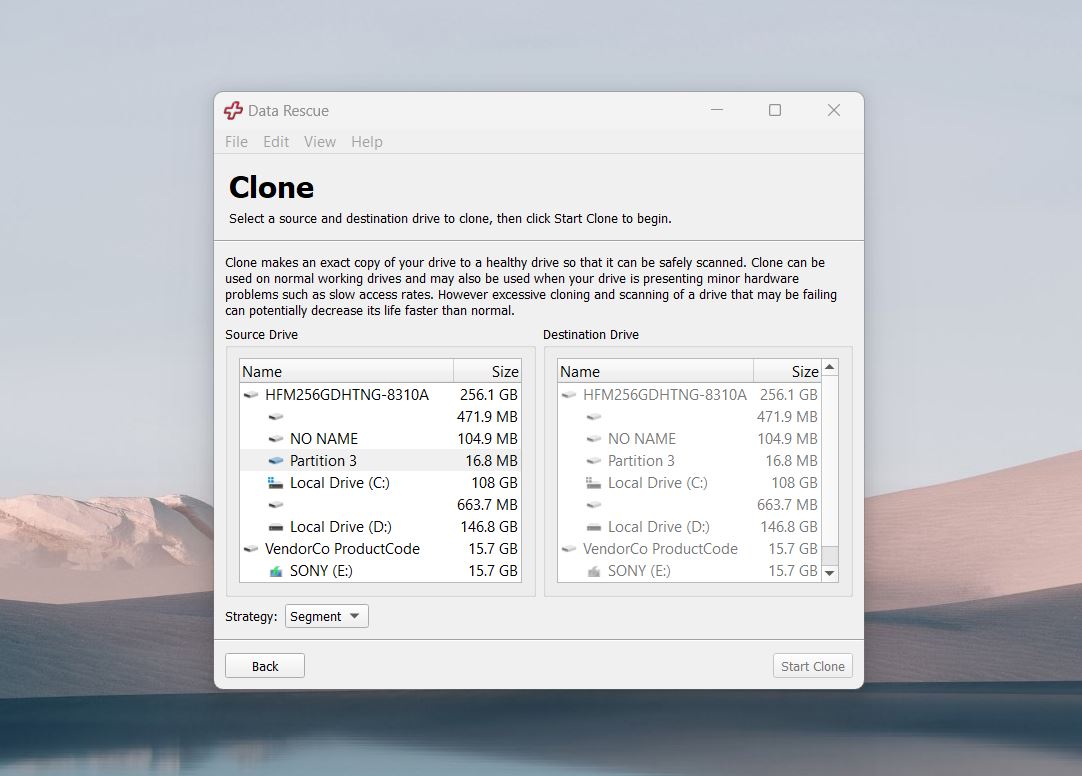Click VendorCo ProductCode drive icon in Source
1082x776 pixels.
click(251, 549)
